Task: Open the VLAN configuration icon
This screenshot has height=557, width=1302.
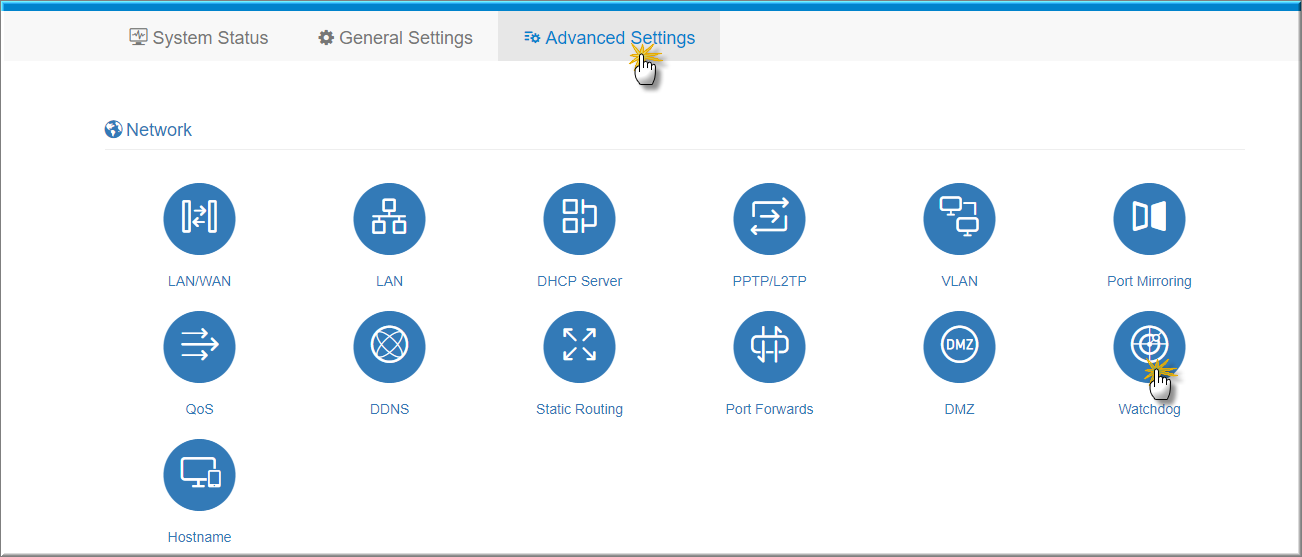Action: (x=959, y=219)
